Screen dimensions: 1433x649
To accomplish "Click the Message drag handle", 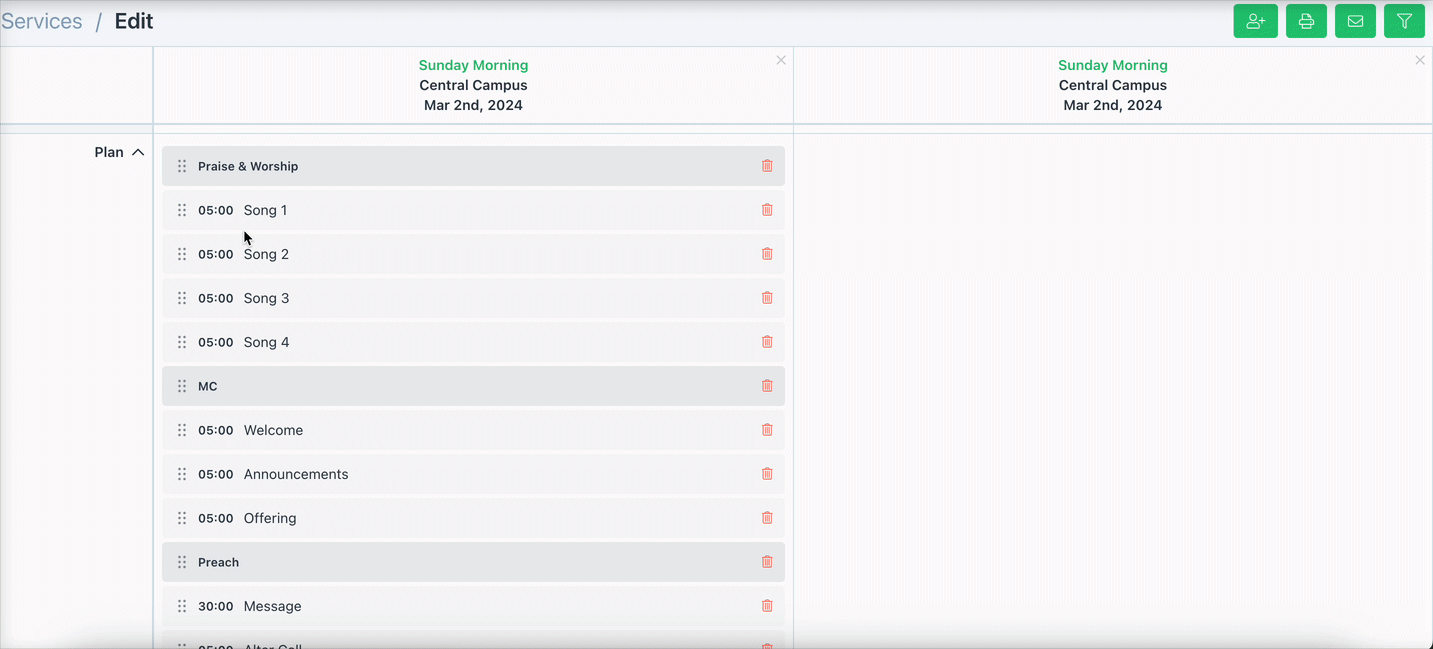I will [x=182, y=606].
